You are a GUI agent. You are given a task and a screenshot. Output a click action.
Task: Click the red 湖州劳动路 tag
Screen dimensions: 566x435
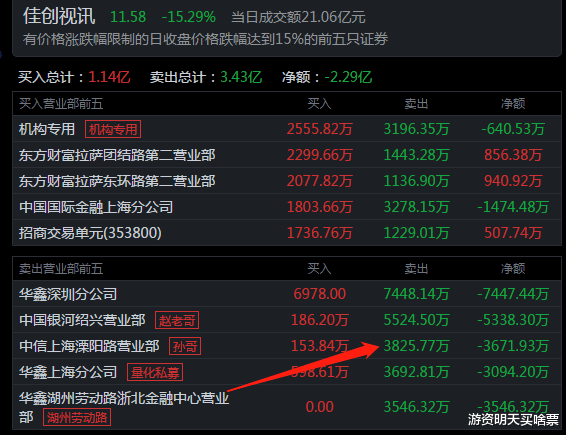77,417
